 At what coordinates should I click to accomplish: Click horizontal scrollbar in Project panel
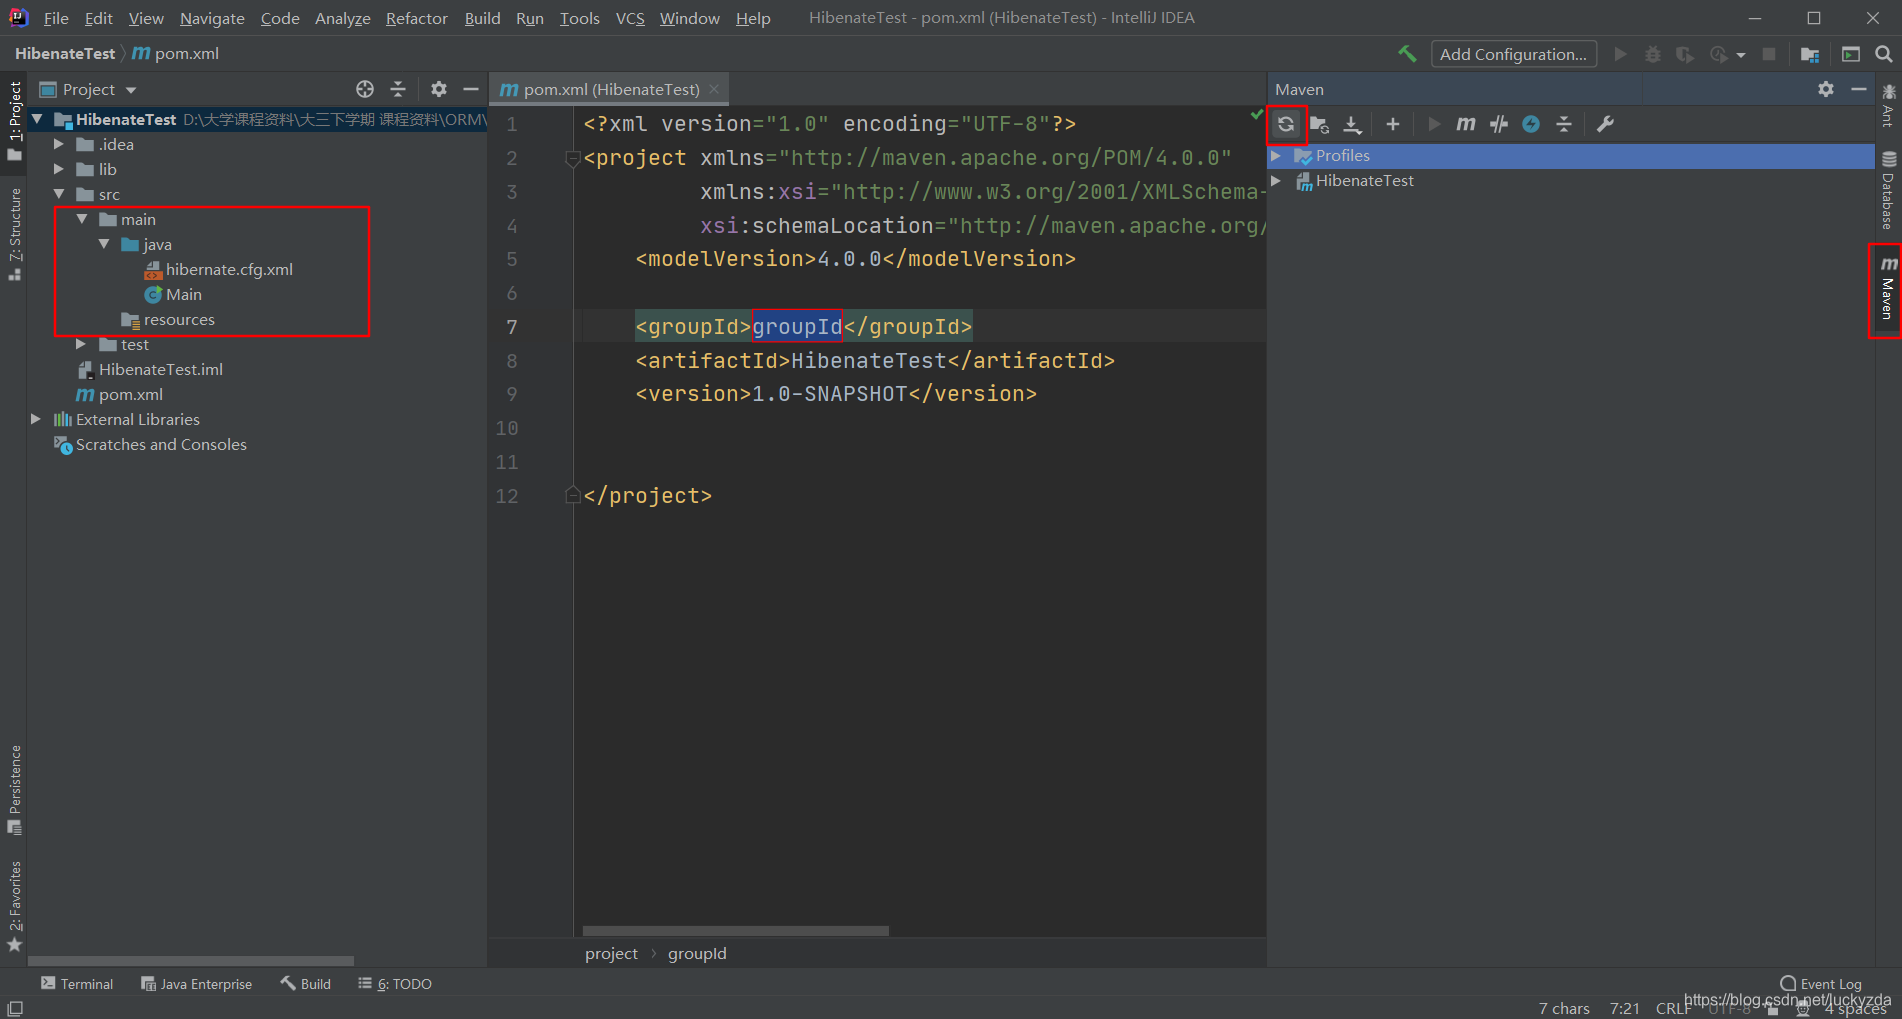pyautogui.click(x=191, y=961)
